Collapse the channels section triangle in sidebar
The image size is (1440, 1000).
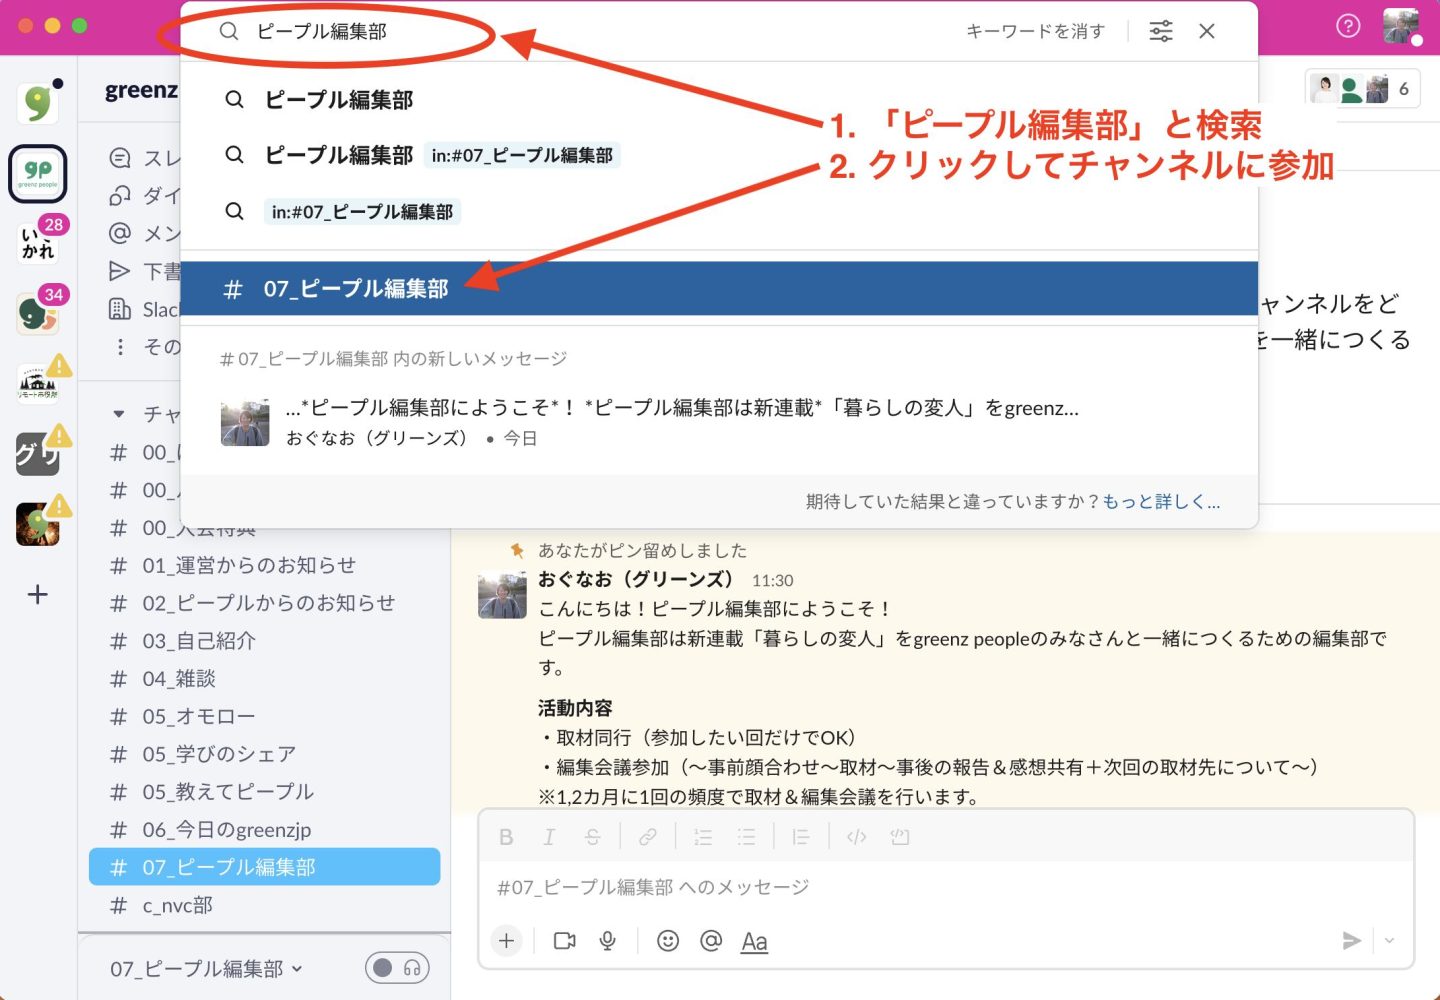click(119, 413)
